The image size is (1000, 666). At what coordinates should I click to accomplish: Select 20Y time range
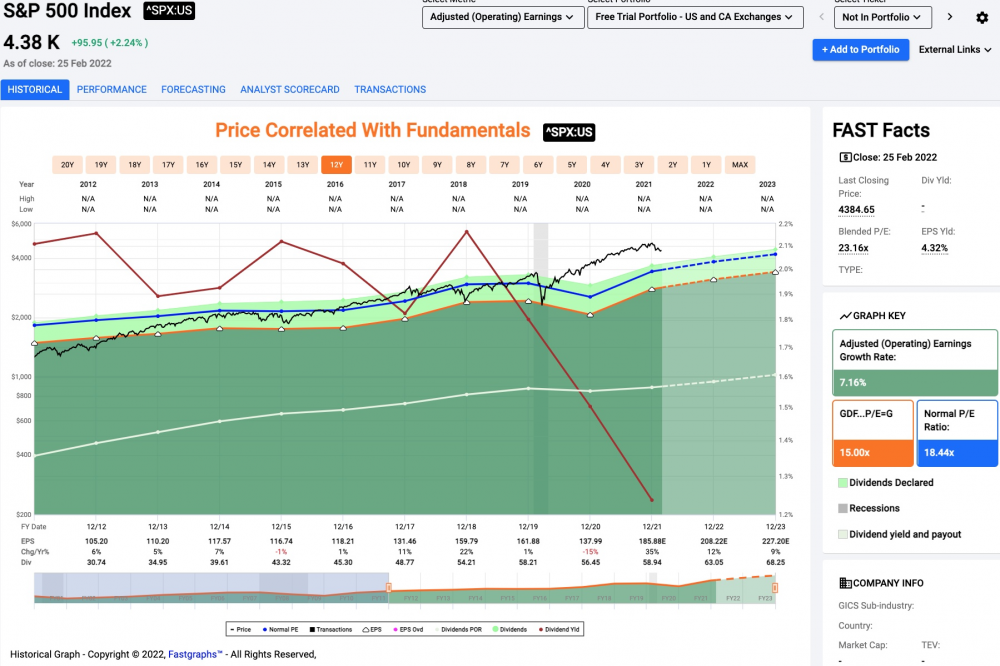point(68,165)
